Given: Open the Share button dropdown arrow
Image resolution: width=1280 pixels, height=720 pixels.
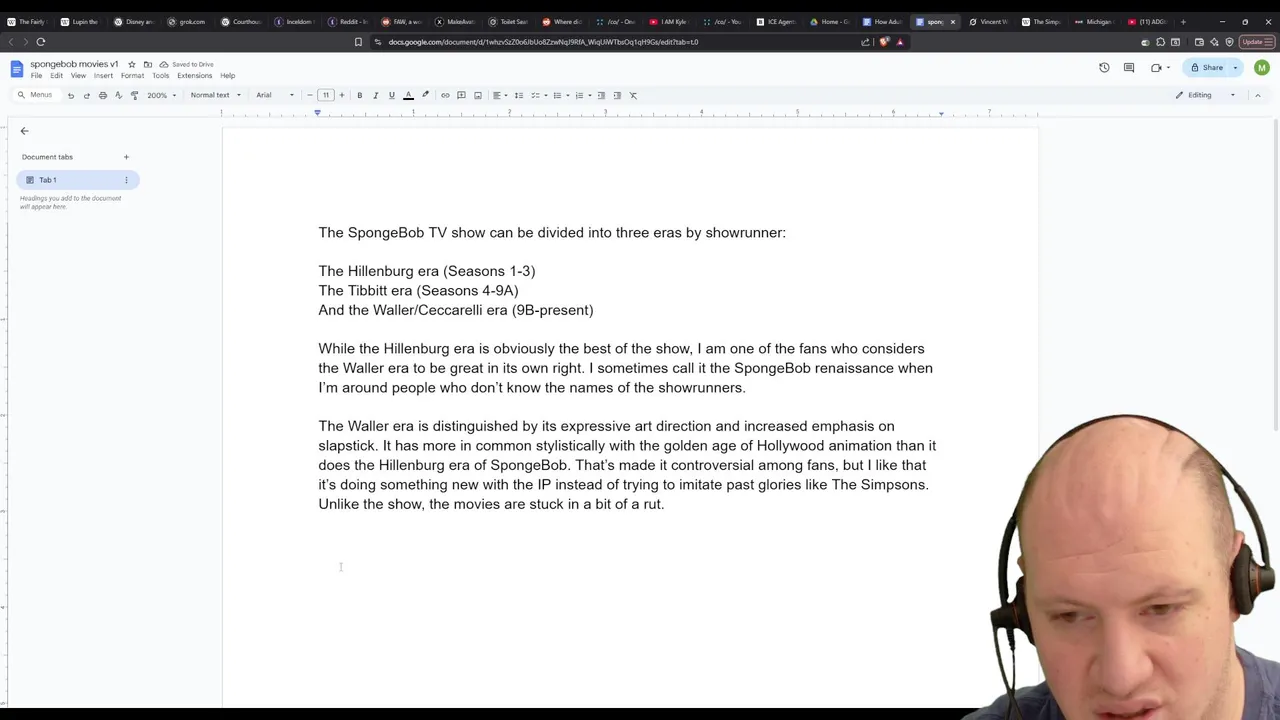Looking at the screenshot, I should click(x=1235, y=67).
